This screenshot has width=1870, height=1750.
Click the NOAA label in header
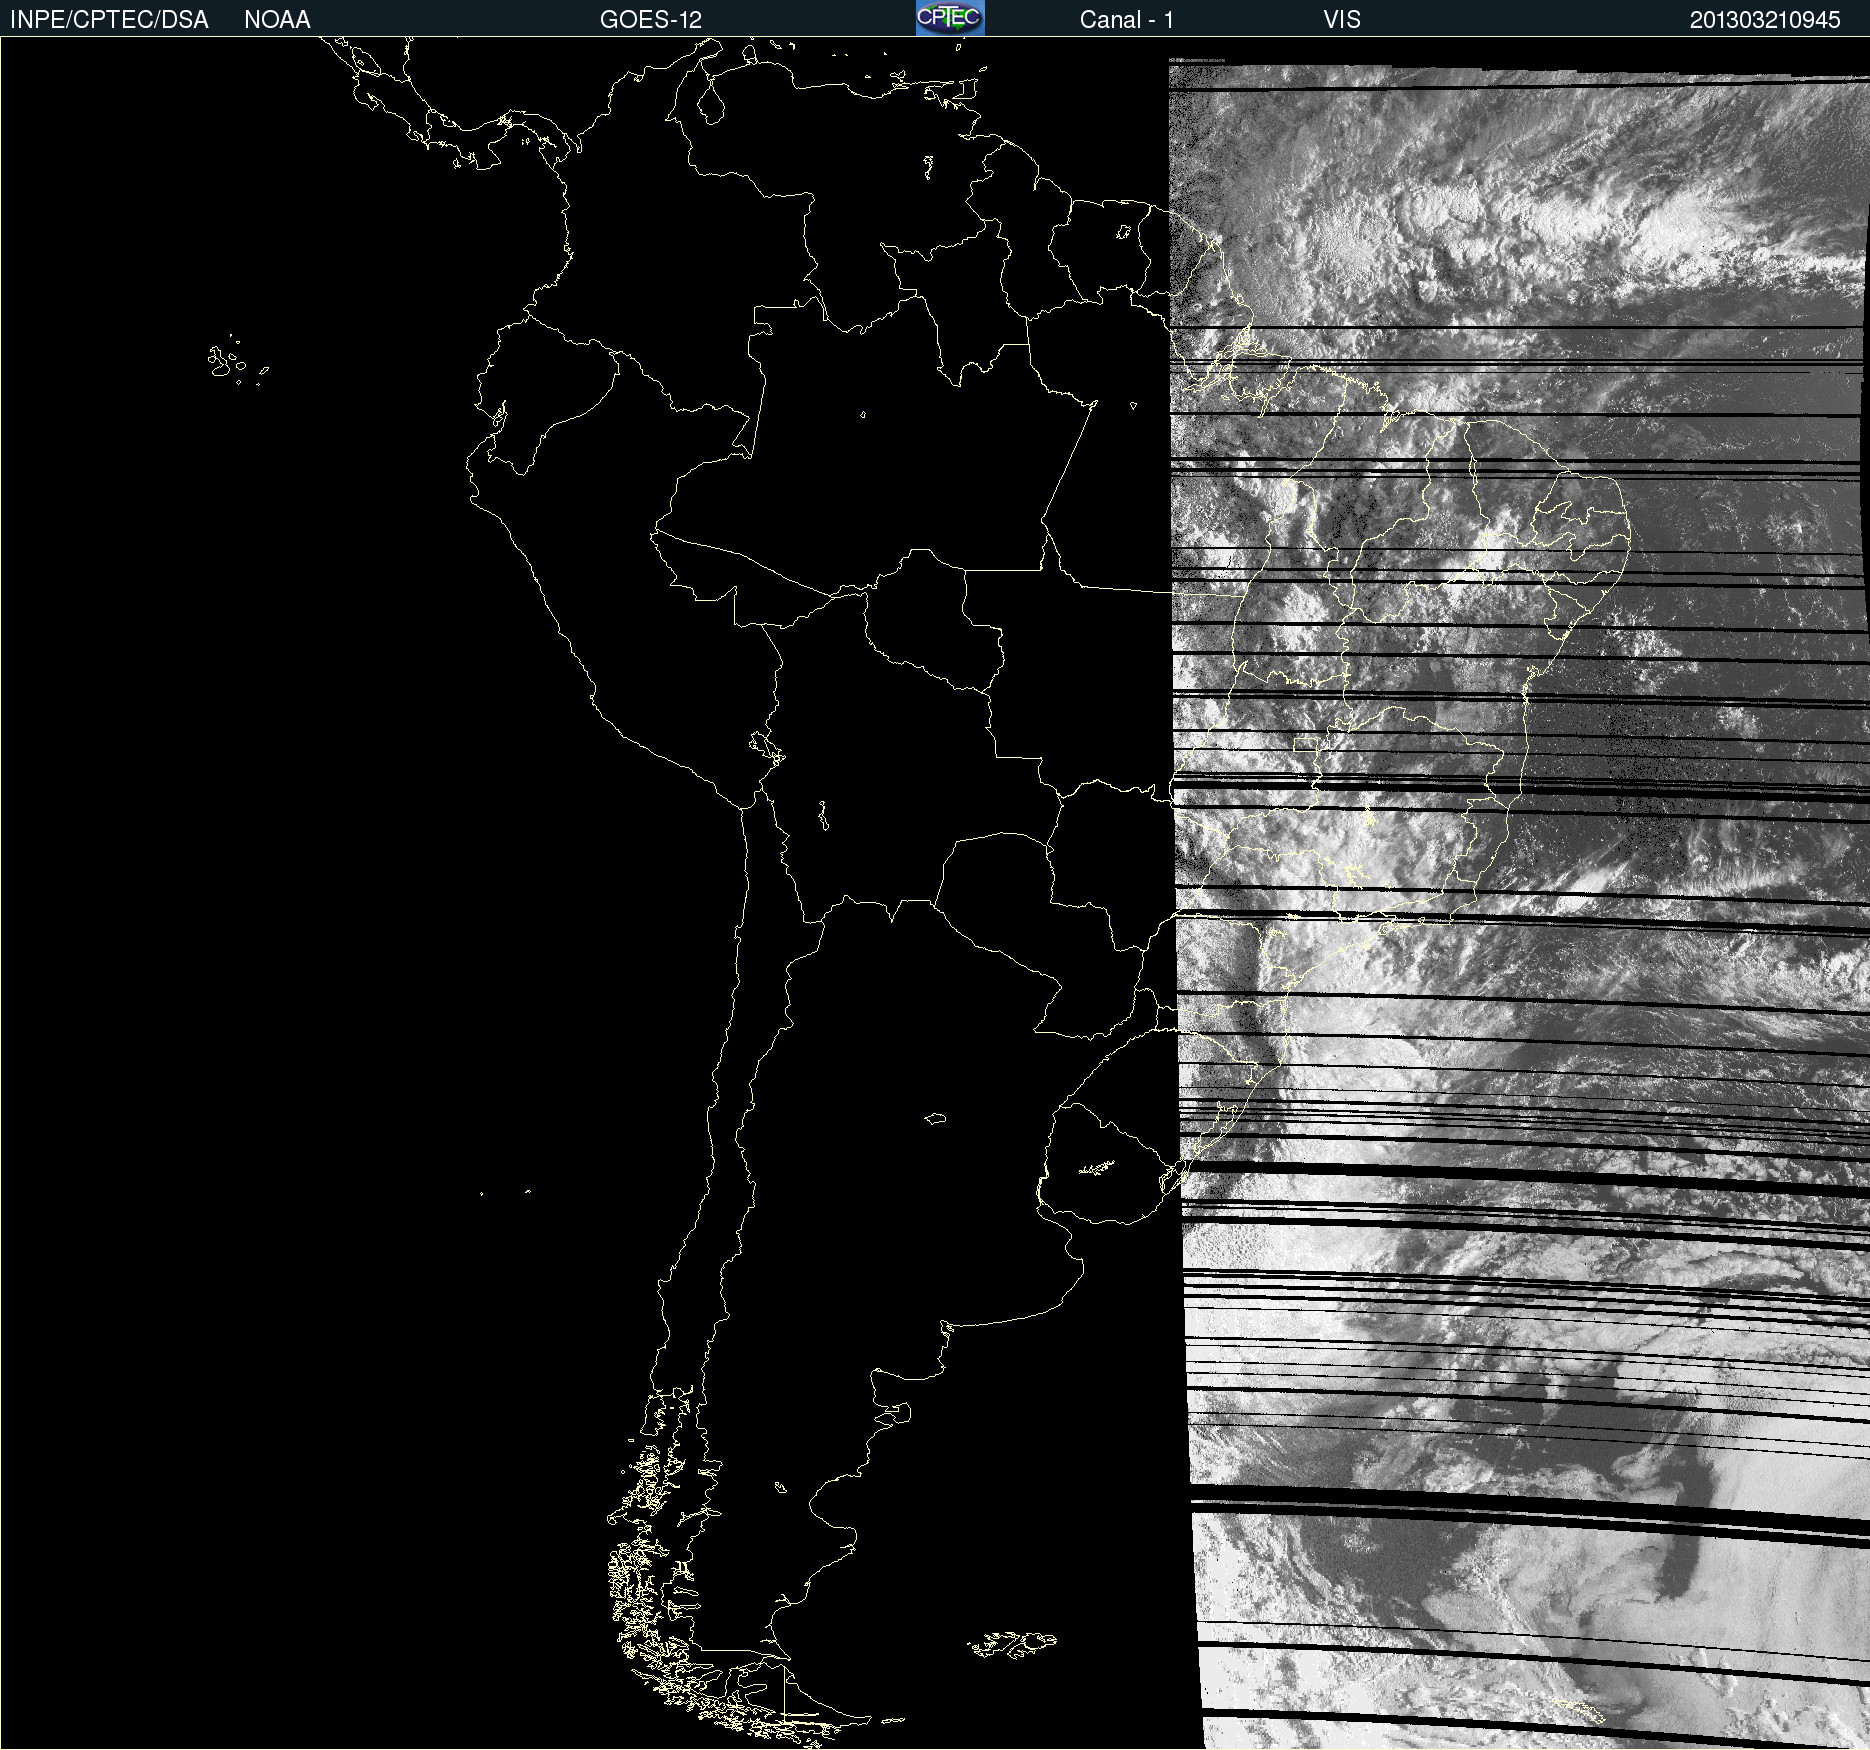[x=277, y=20]
